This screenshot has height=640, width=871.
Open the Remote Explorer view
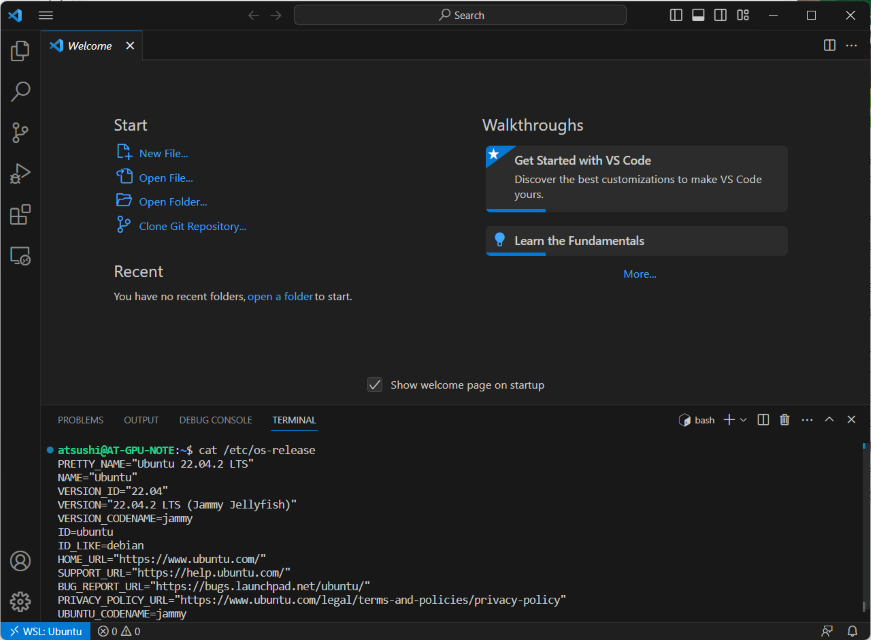(x=20, y=256)
